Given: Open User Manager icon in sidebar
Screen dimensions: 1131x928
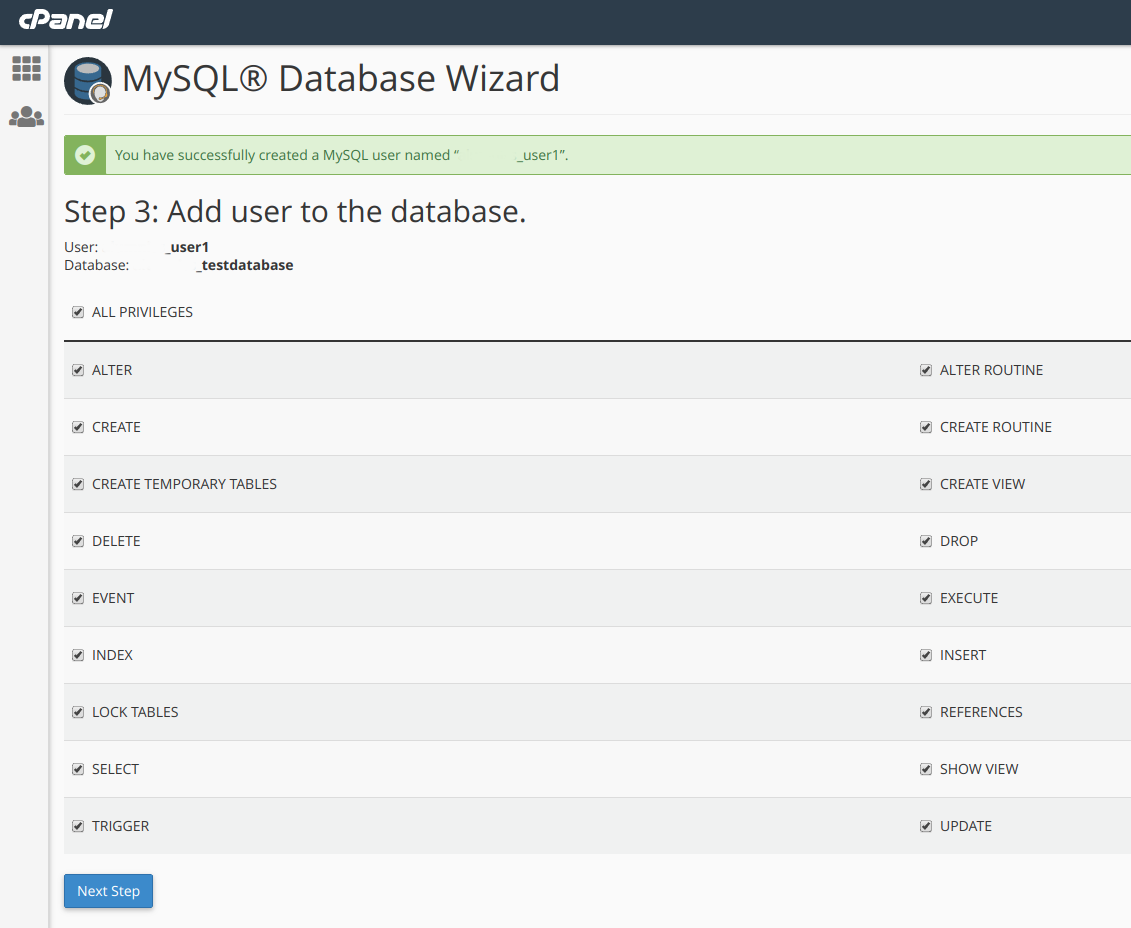Looking at the screenshot, I should click(26, 118).
